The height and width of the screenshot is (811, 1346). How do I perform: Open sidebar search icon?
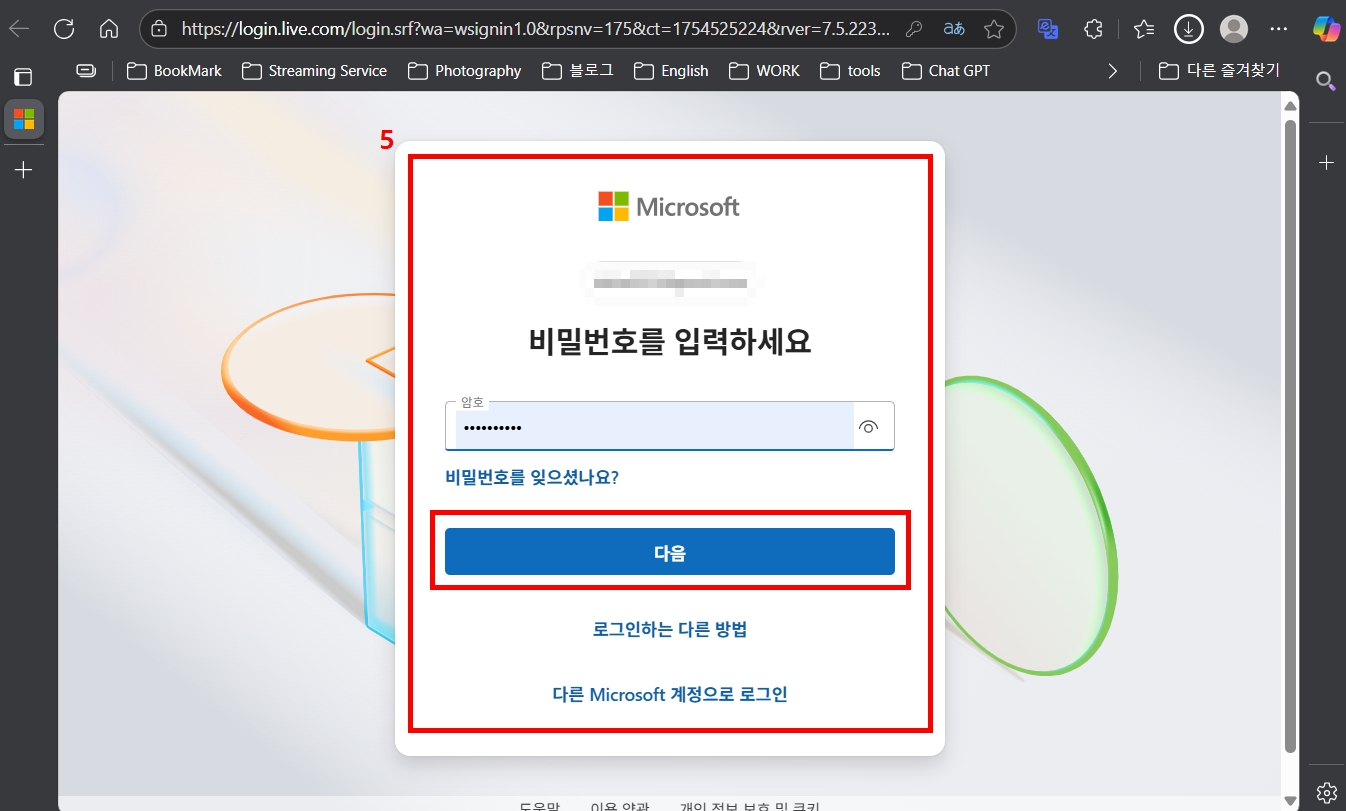(x=1326, y=81)
